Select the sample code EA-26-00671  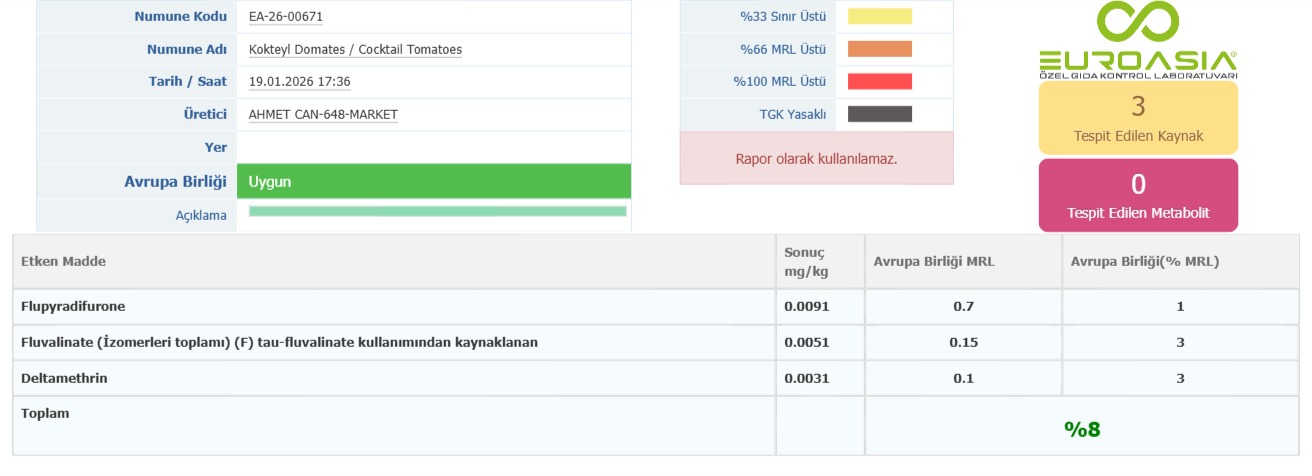pyautogui.click(x=285, y=17)
